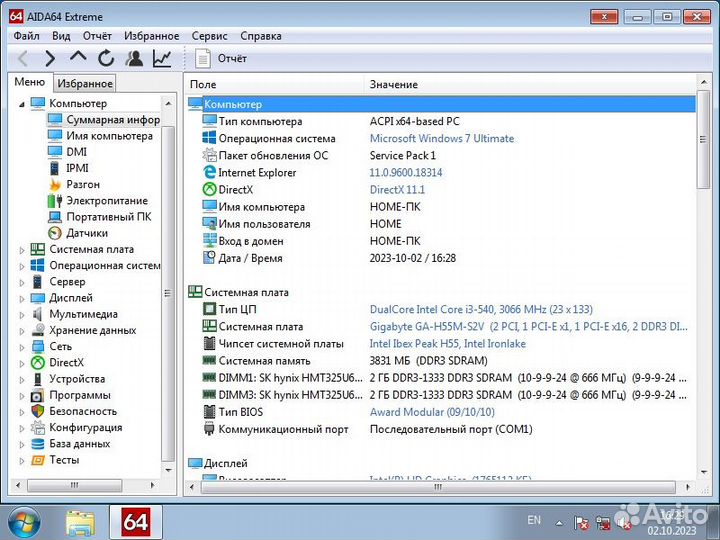Expand the Дисплей tree node

[x=22, y=298]
